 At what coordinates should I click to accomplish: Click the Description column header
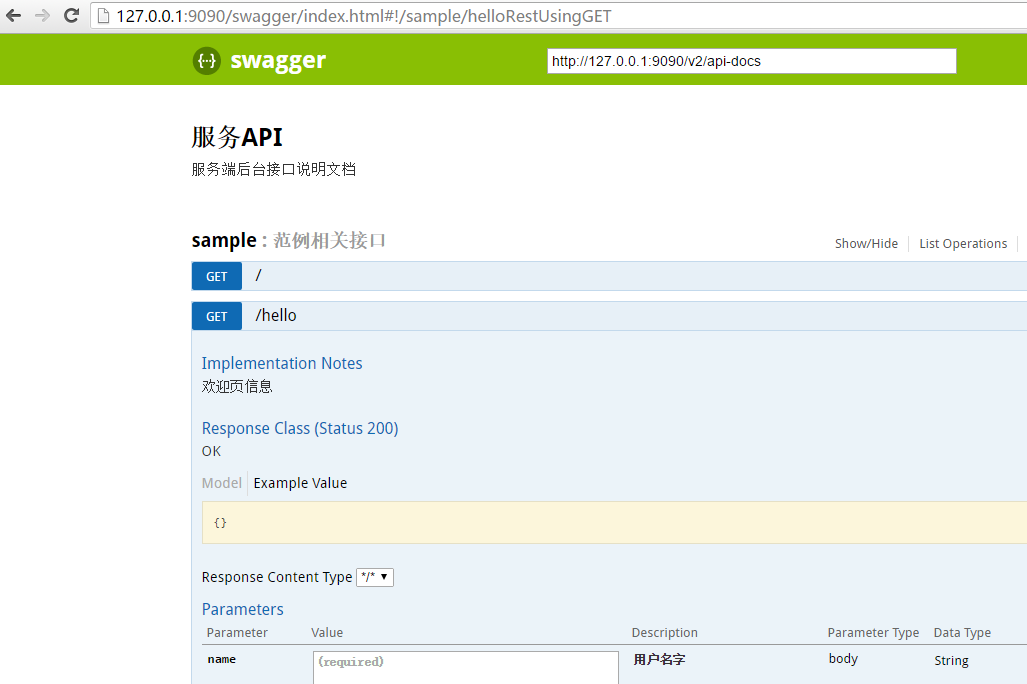click(664, 632)
